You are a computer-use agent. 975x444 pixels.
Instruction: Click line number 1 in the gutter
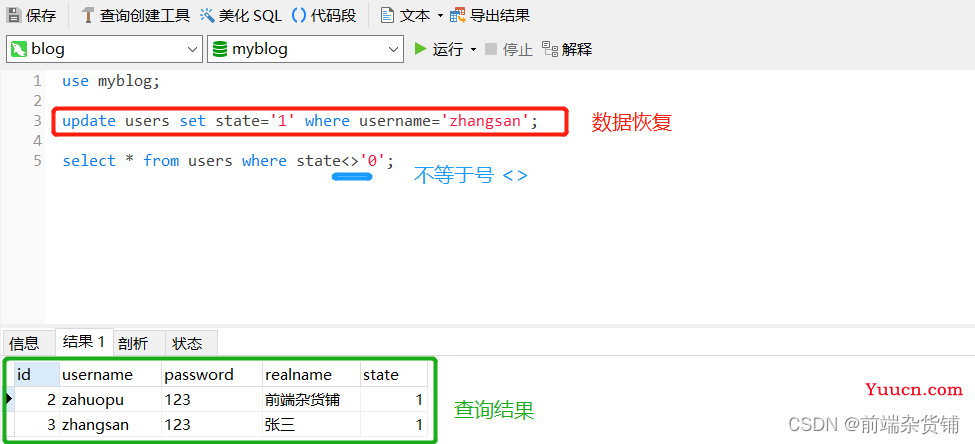tap(37, 81)
